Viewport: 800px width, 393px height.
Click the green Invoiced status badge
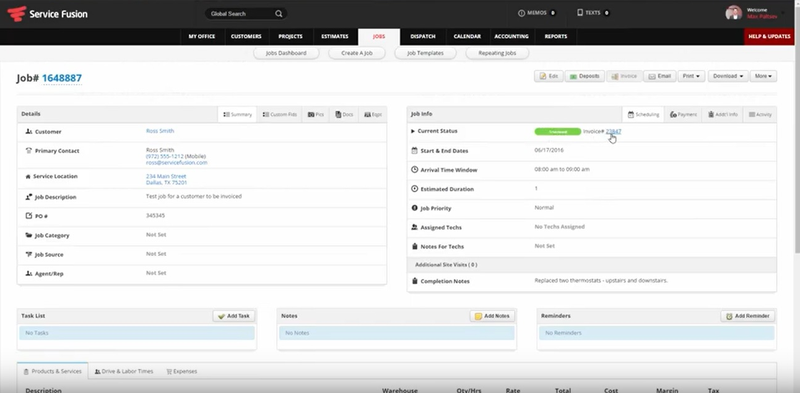point(558,132)
